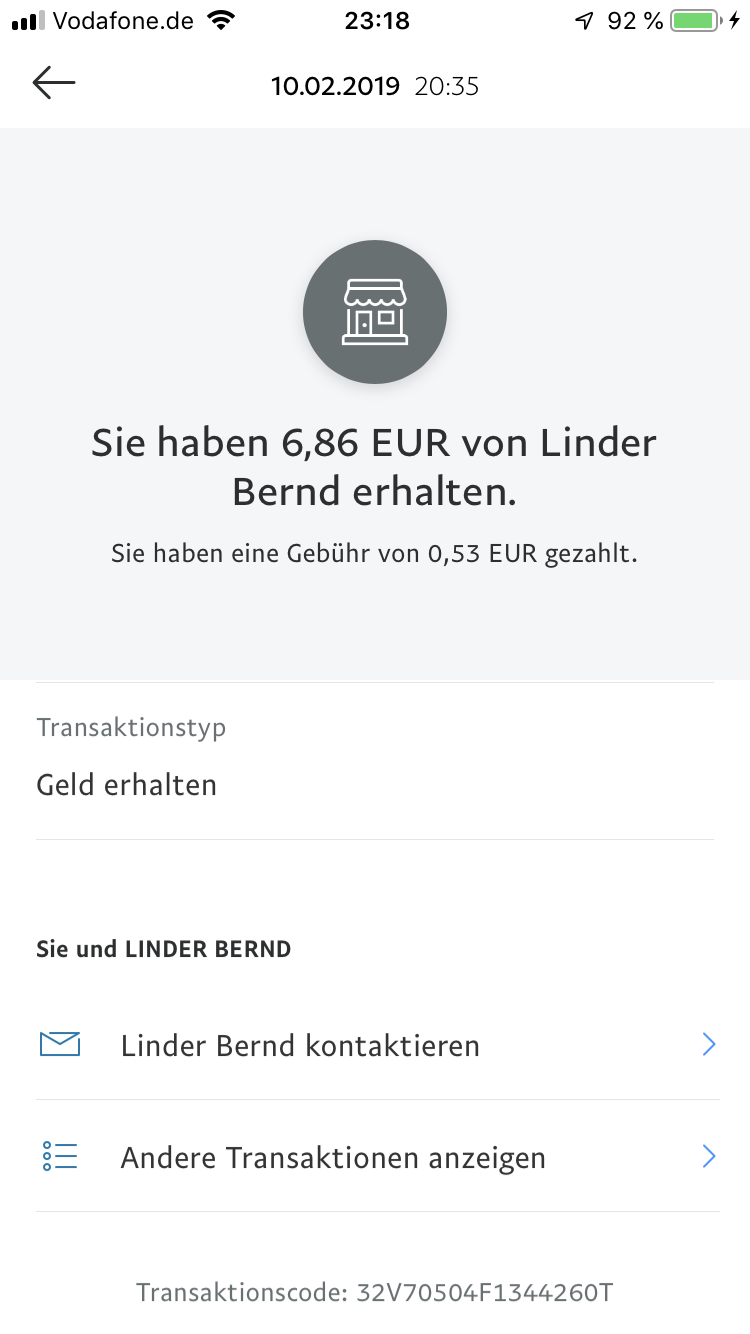This screenshot has width=750, height=1334.
Task: Open chevron beside Linder Bernd kontaktieren
Action: (709, 1045)
